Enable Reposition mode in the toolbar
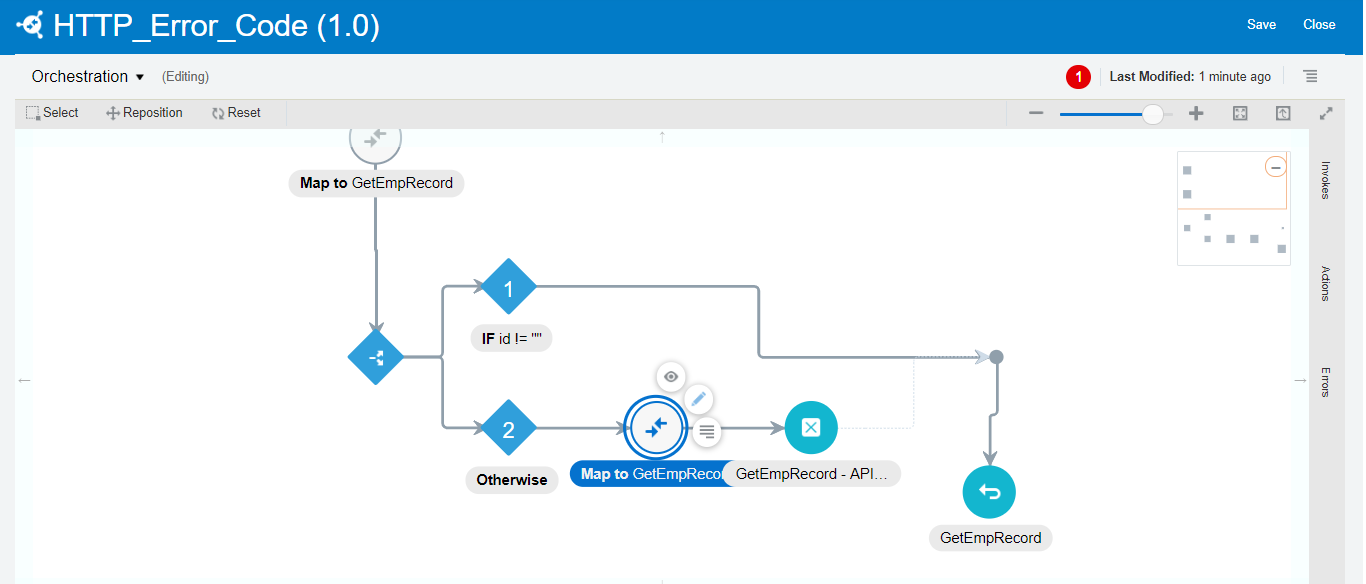Screen dimensions: 1366x584 coord(144,112)
